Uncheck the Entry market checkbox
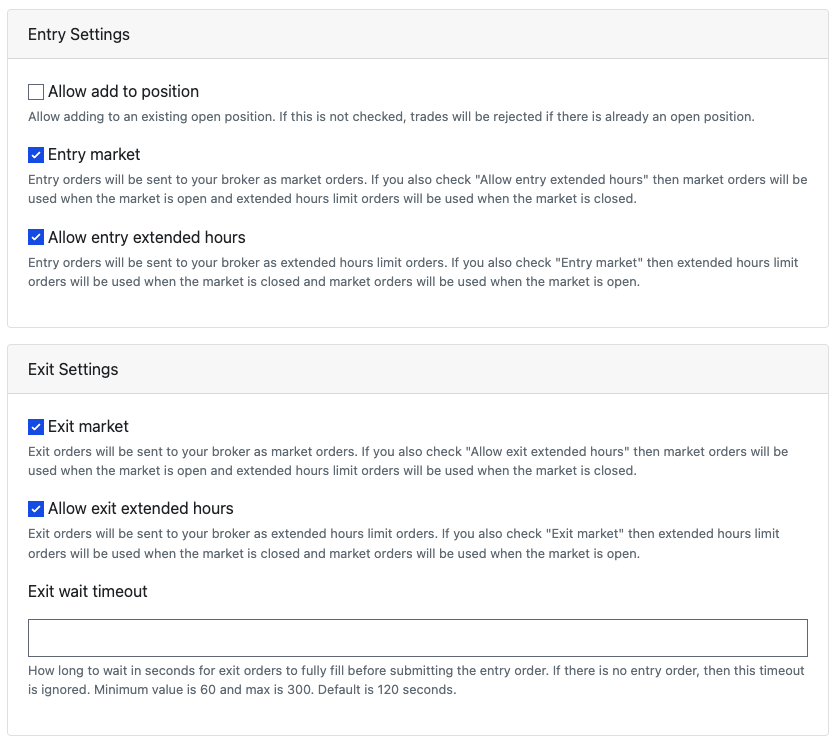839x743 pixels. pyautogui.click(x=36, y=155)
